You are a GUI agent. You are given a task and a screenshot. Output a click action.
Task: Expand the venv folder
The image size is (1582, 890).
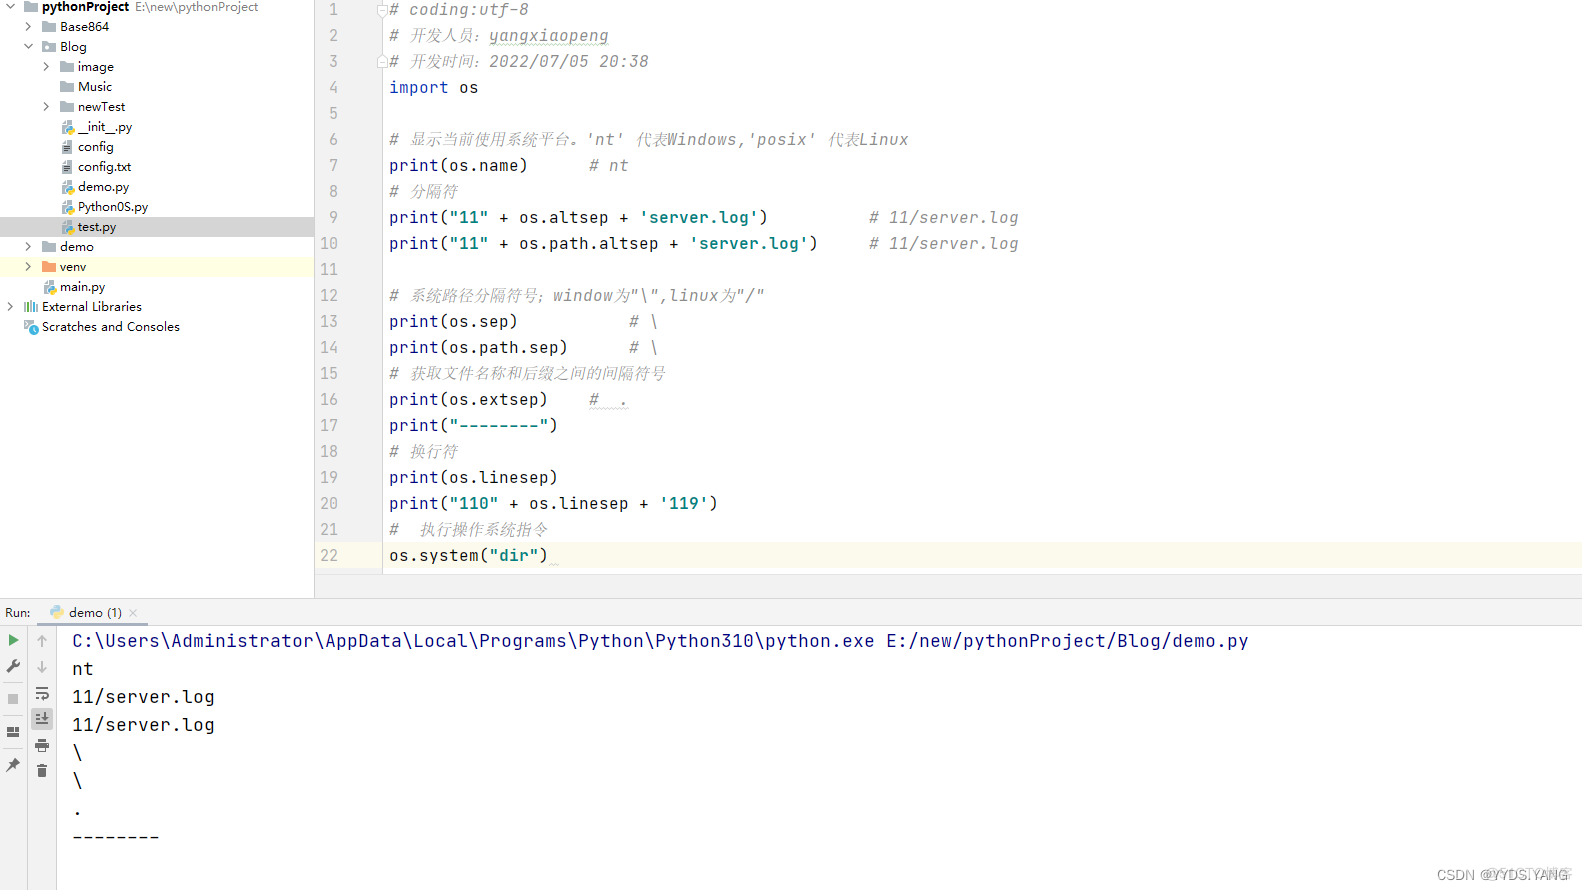28,267
